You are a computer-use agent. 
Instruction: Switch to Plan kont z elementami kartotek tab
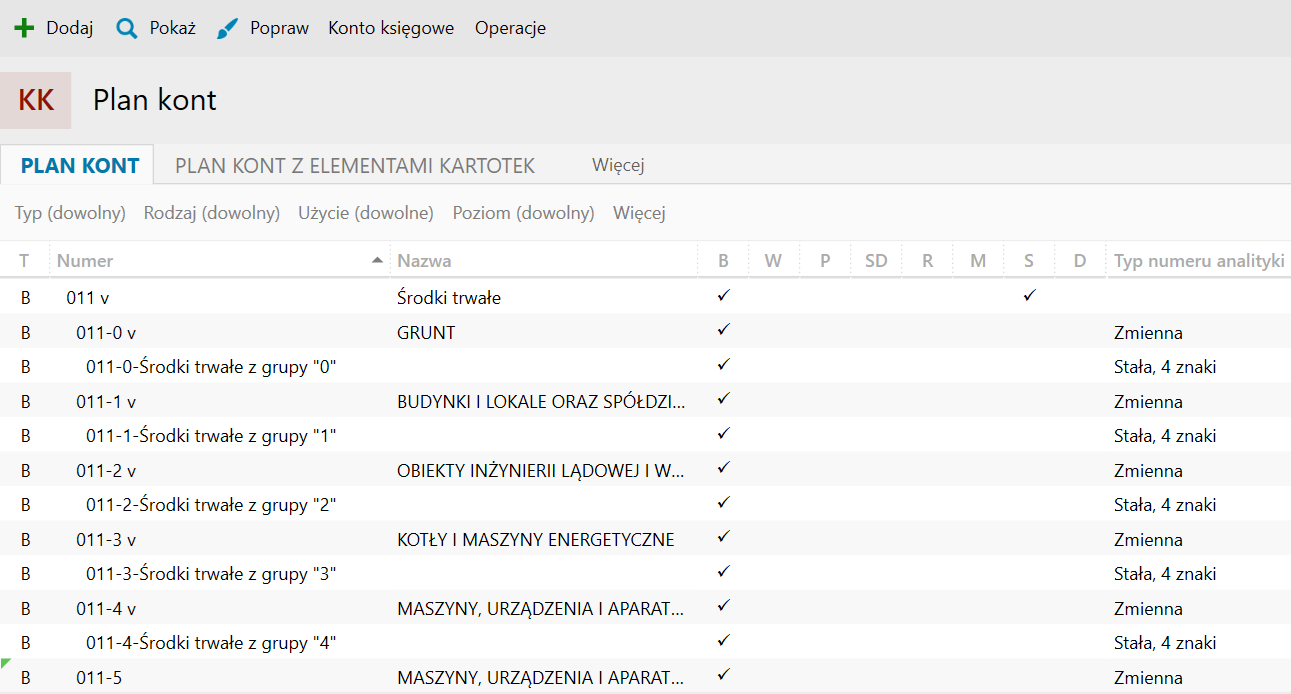355,166
